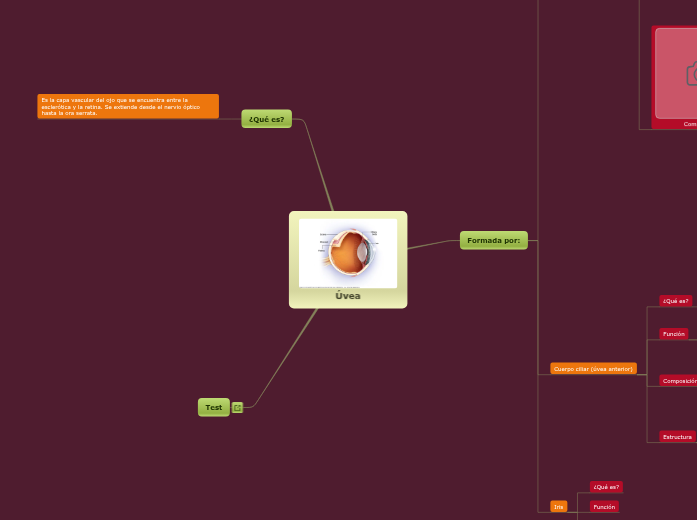Viewport: 697px width, 520px height.
Task: Select the orange Iris node
Action: (x=558, y=507)
